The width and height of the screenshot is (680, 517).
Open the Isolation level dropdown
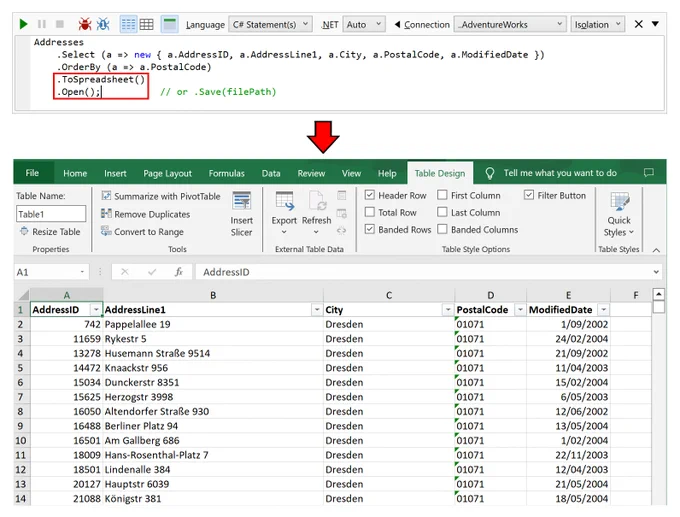(x=598, y=25)
